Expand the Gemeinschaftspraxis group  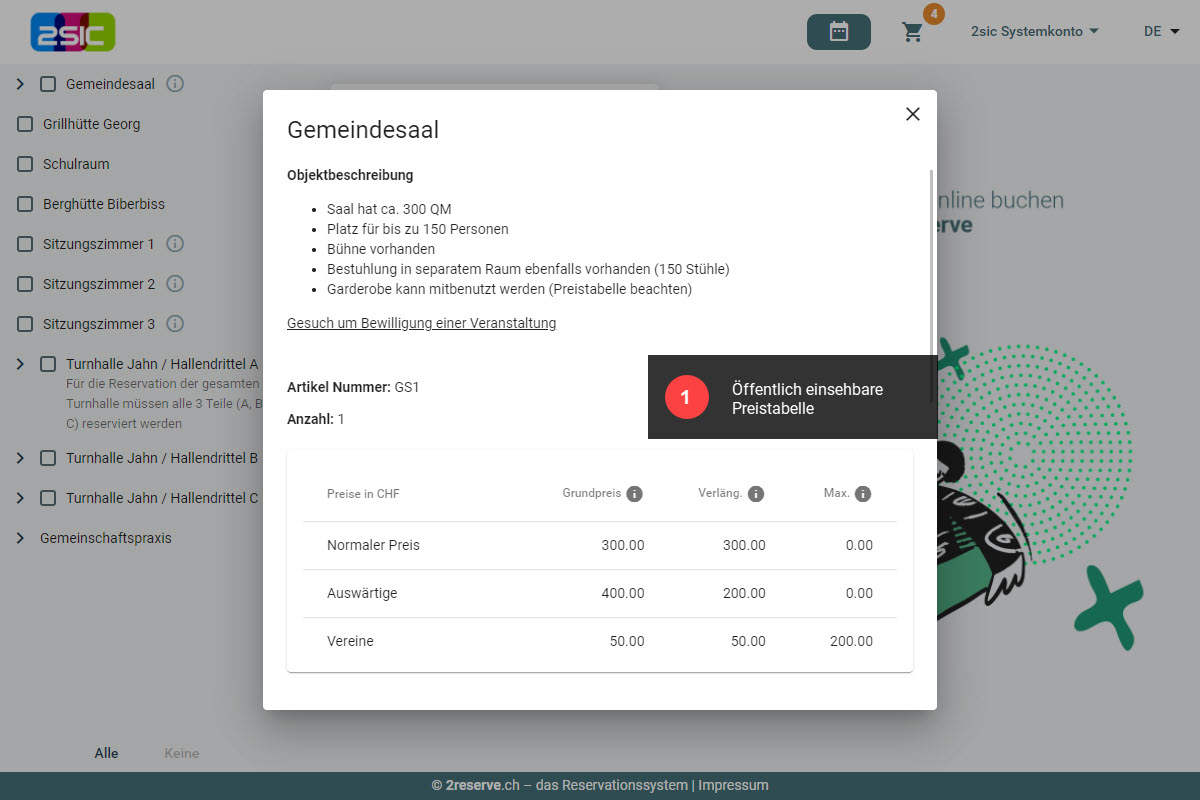pos(20,538)
